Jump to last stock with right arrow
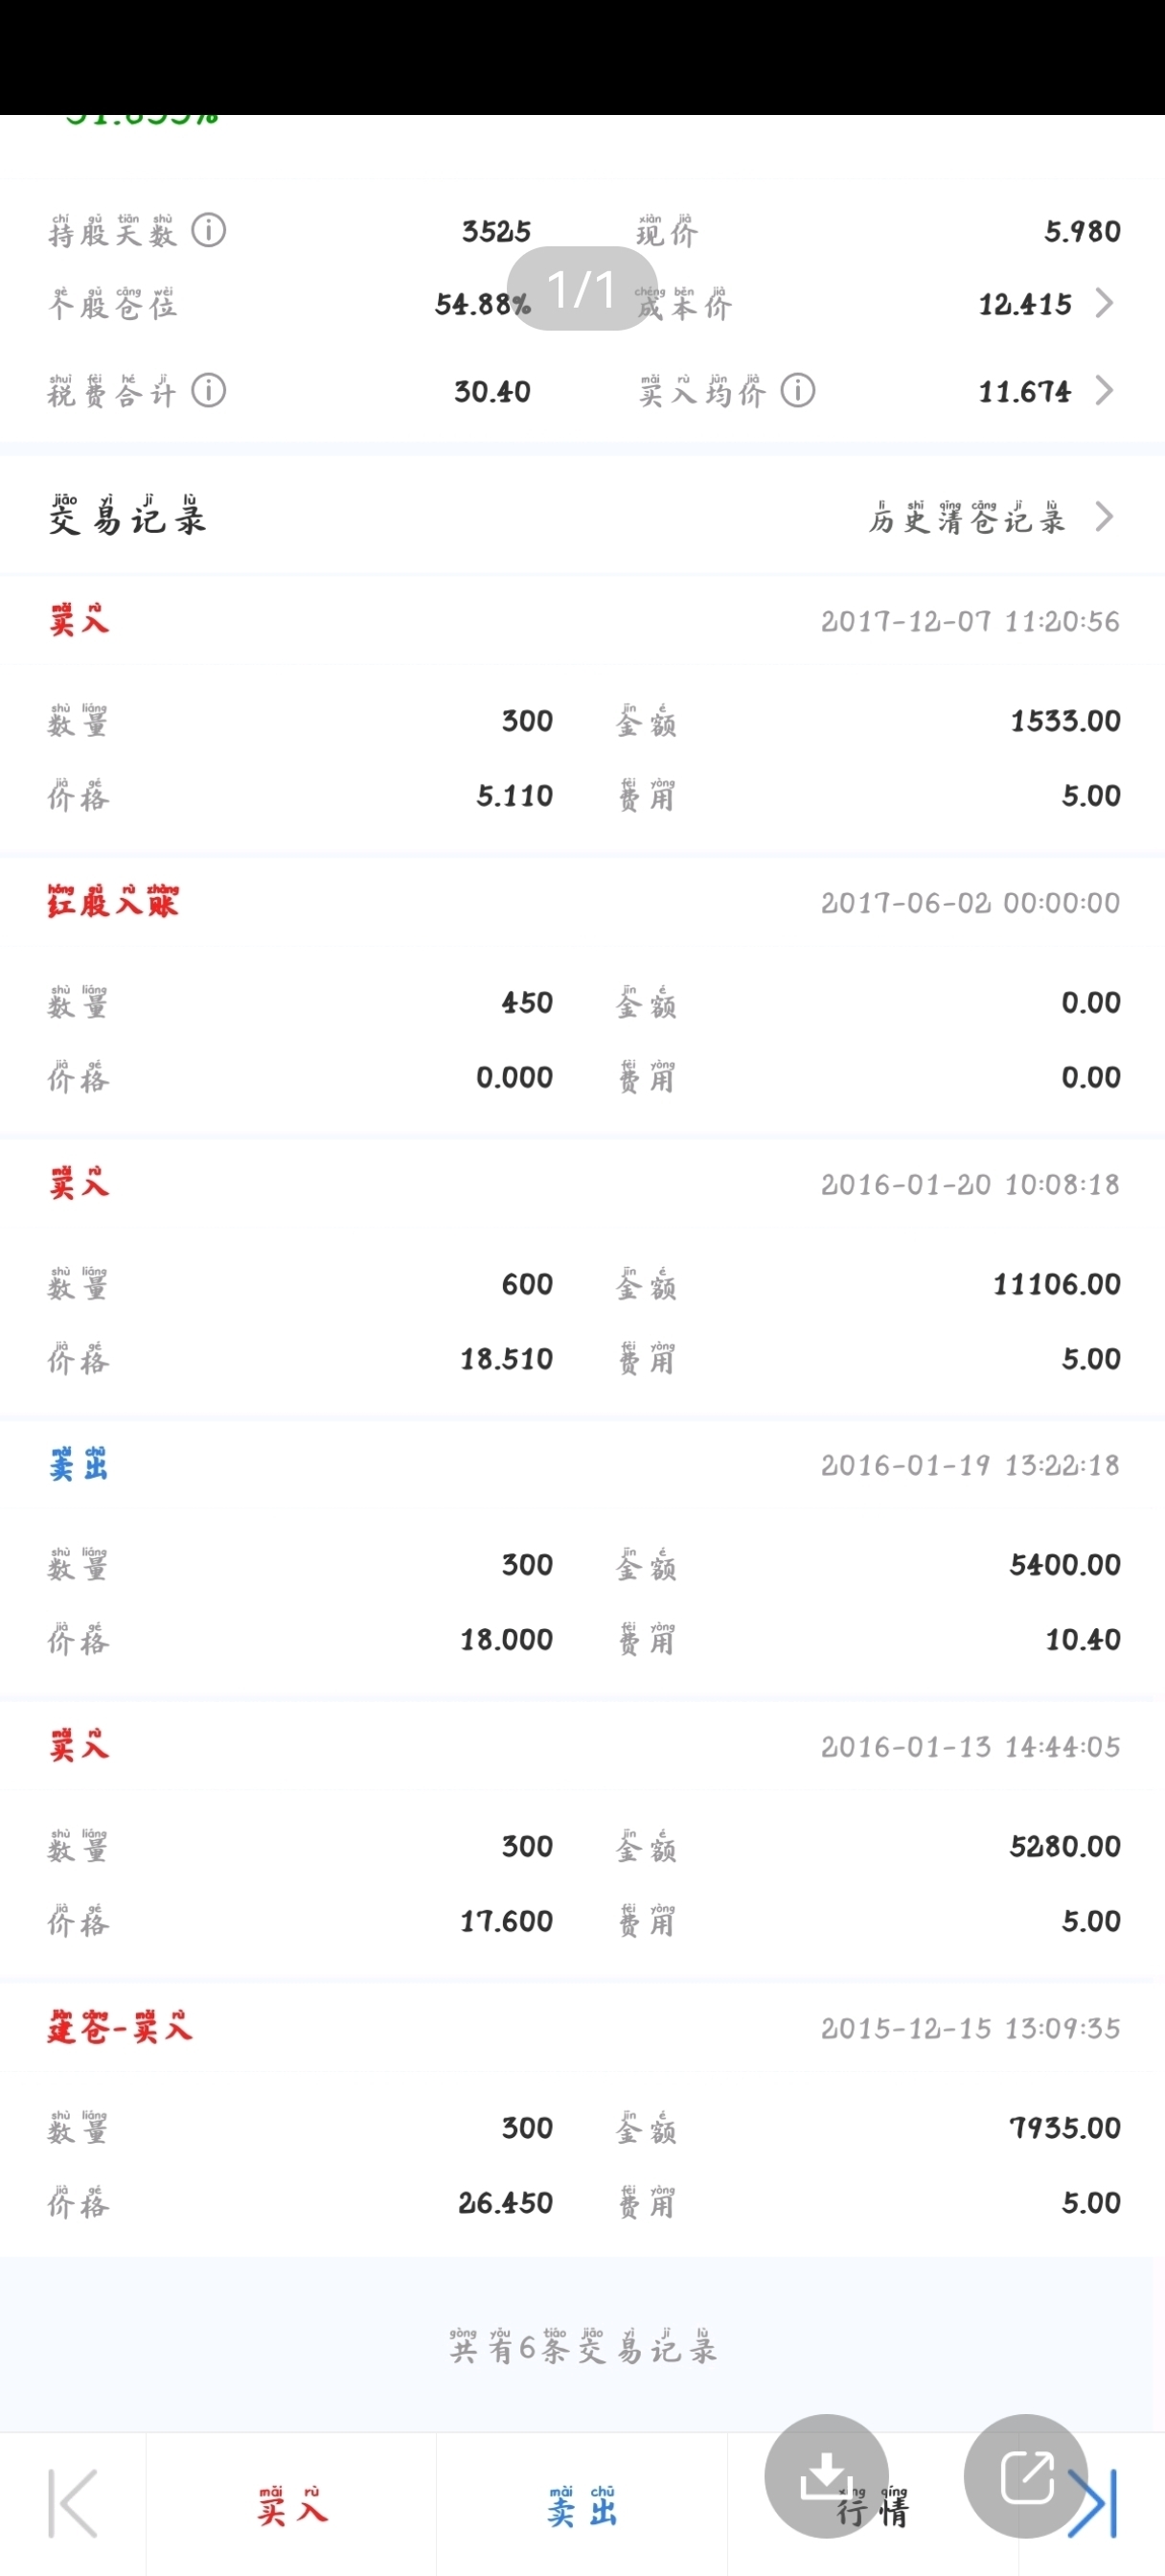Viewport: 1165px width, 2576px height. tap(1092, 2503)
